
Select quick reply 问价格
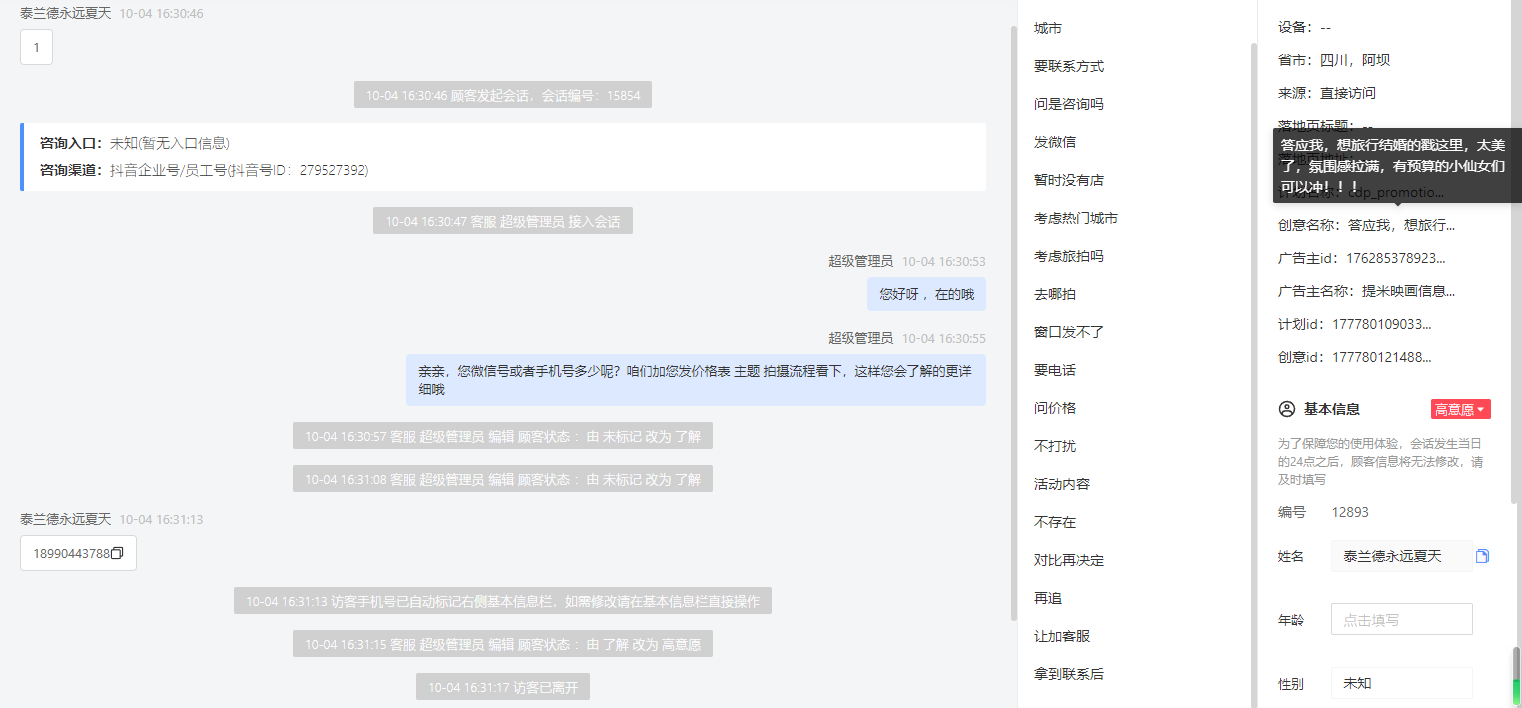pyautogui.click(x=1055, y=408)
